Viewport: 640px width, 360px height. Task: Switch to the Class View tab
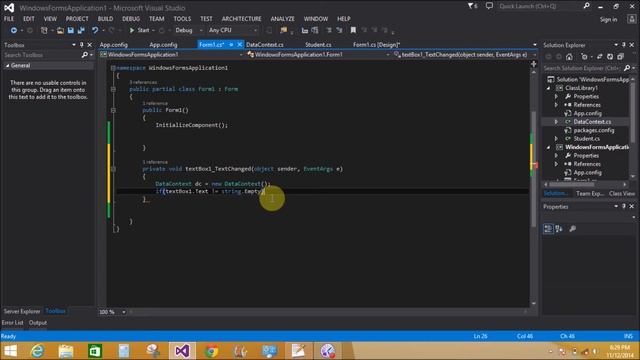pyautogui.click(x=622, y=193)
